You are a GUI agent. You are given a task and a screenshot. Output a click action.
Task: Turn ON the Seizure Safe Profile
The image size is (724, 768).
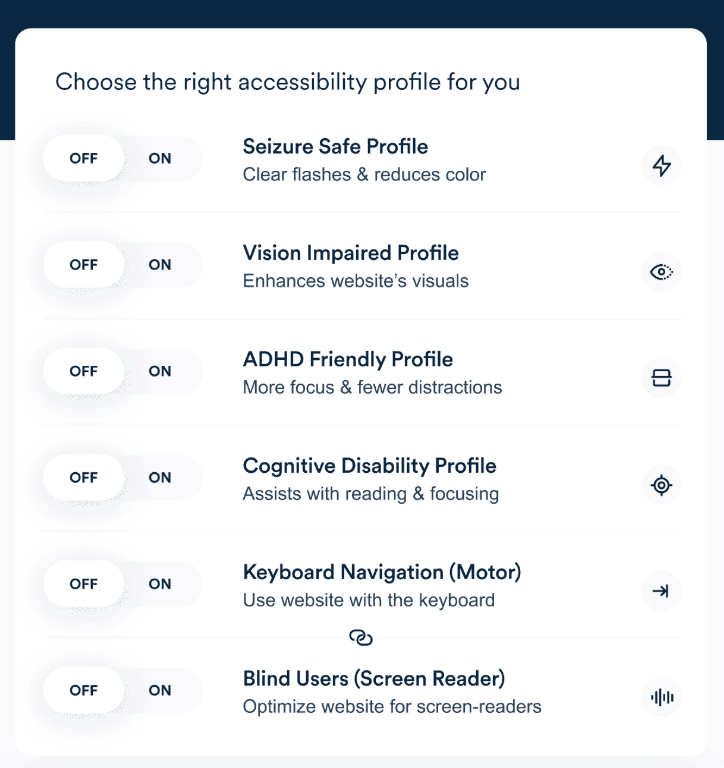pyautogui.click(x=160, y=158)
